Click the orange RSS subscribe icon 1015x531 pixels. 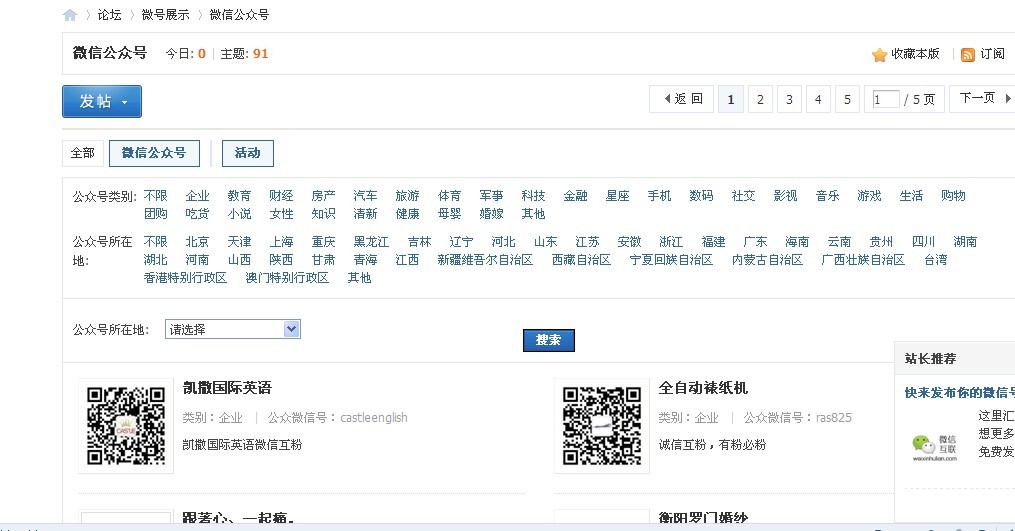coord(968,54)
